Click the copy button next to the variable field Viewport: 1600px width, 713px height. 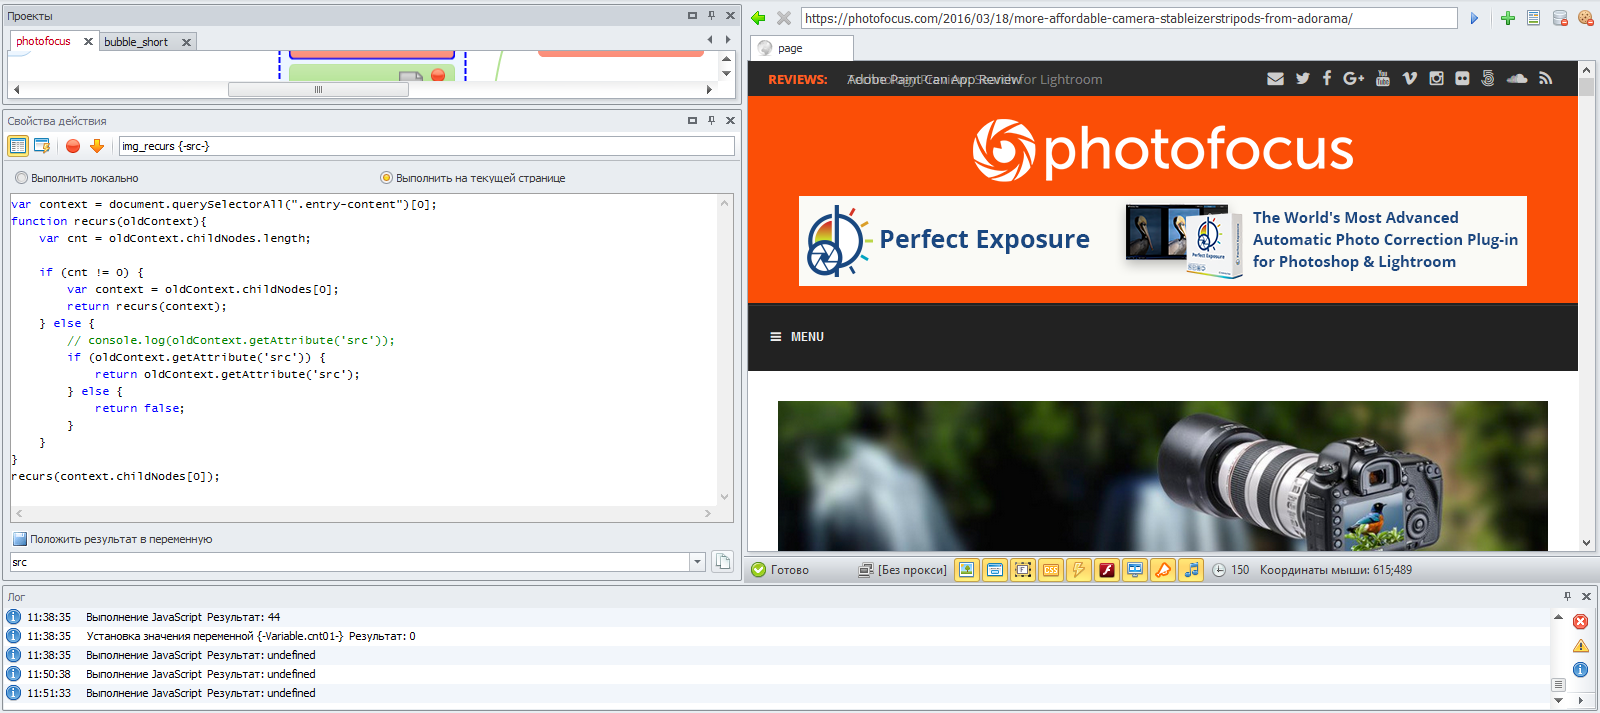click(x=722, y=562)
